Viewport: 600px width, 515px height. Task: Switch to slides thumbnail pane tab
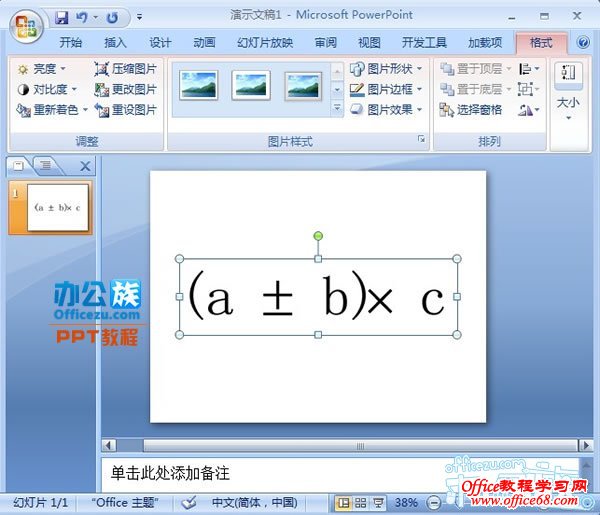(x=18, y=166)
